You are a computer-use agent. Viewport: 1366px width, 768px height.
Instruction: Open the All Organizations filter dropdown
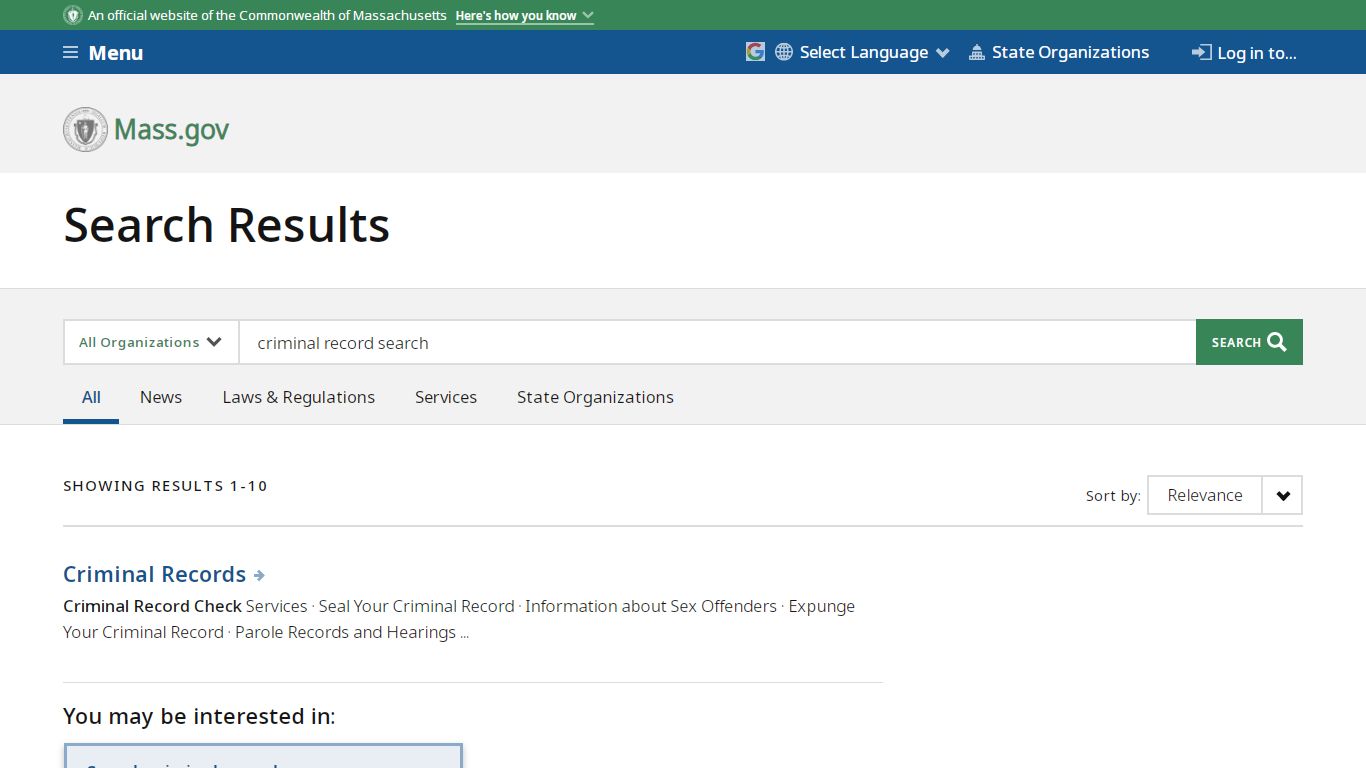tap(151, 342)
